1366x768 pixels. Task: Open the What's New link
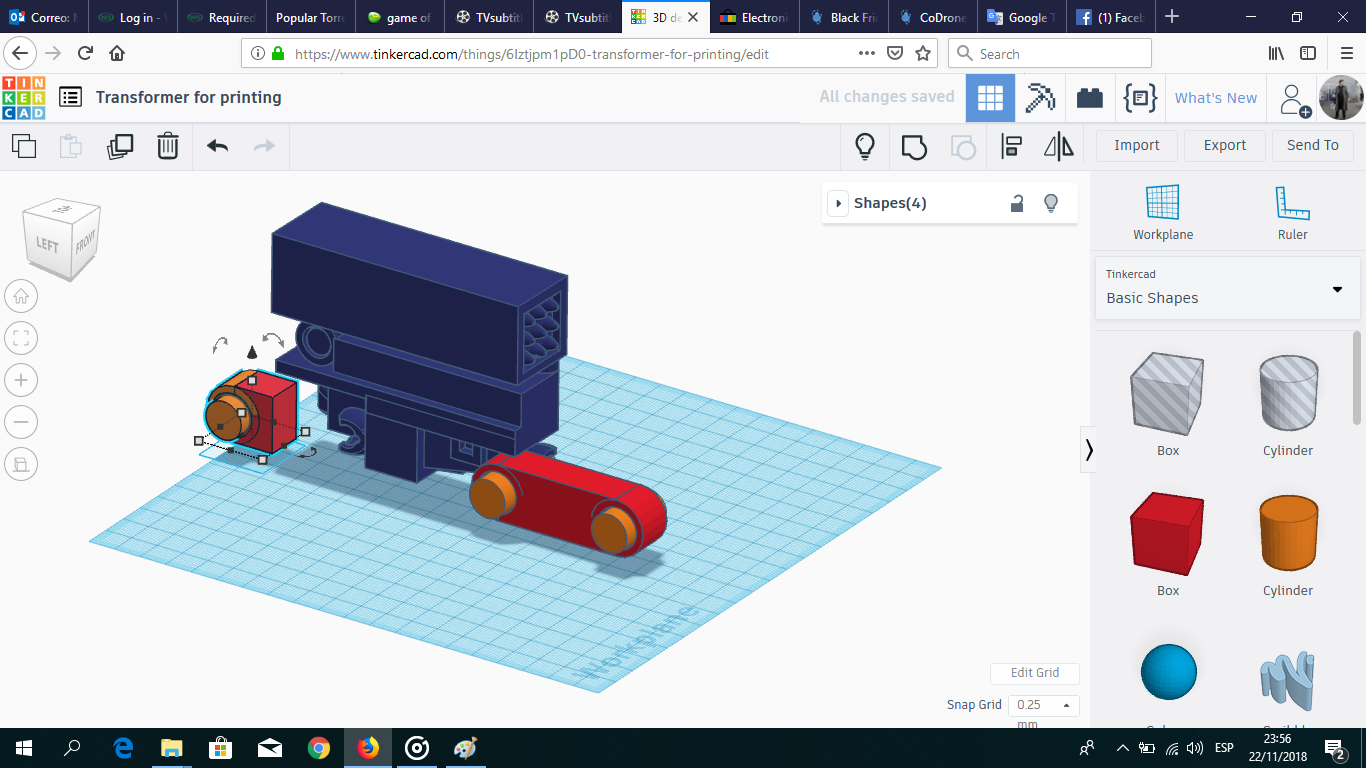1216,98
